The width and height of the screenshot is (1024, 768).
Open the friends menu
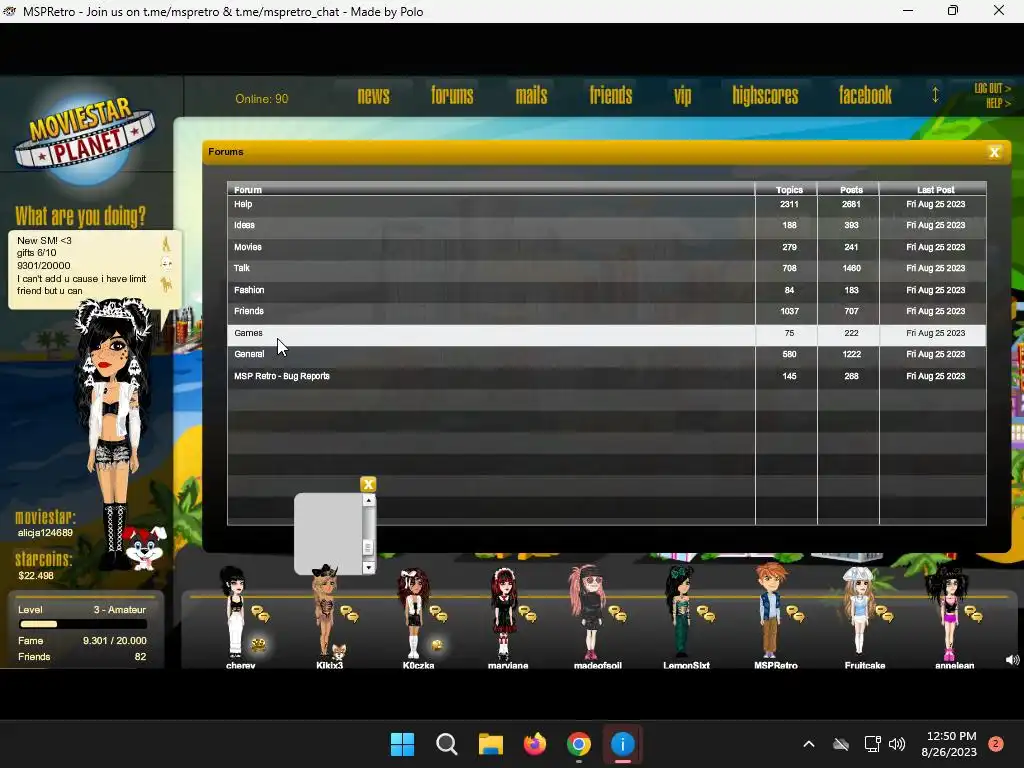611,96
